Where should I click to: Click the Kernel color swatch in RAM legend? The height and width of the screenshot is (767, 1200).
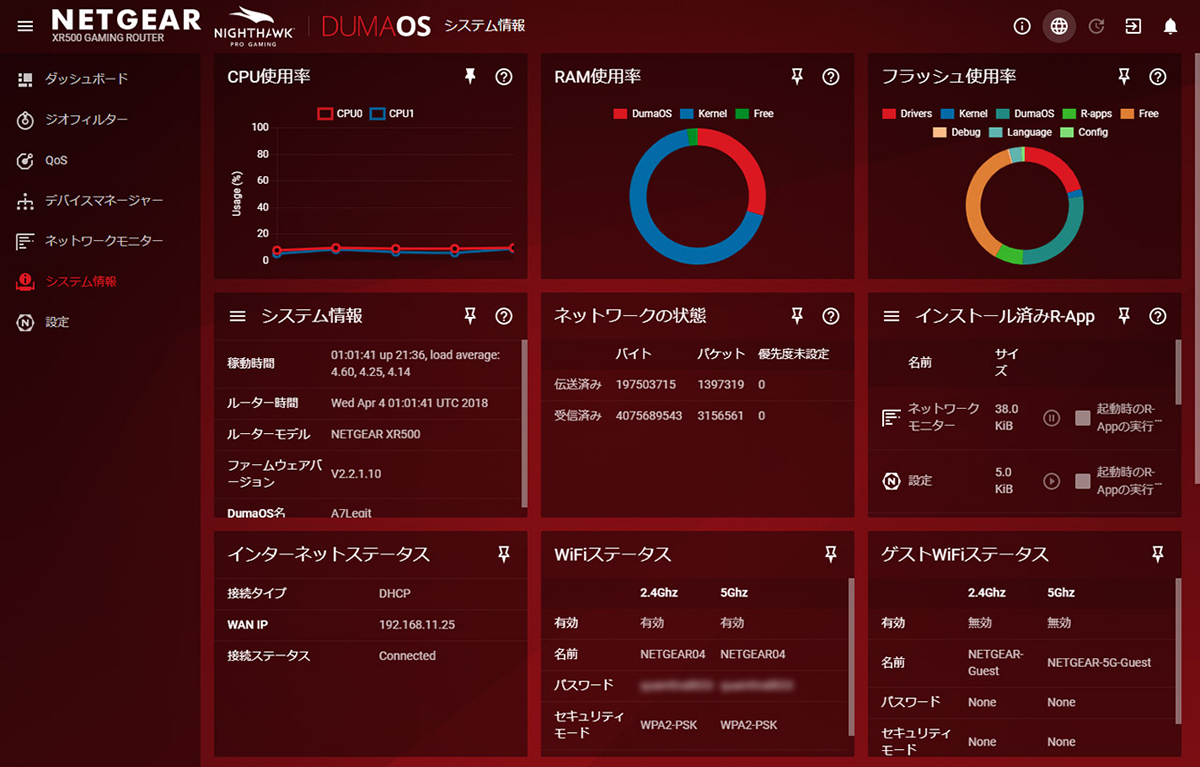pos(687,114)
